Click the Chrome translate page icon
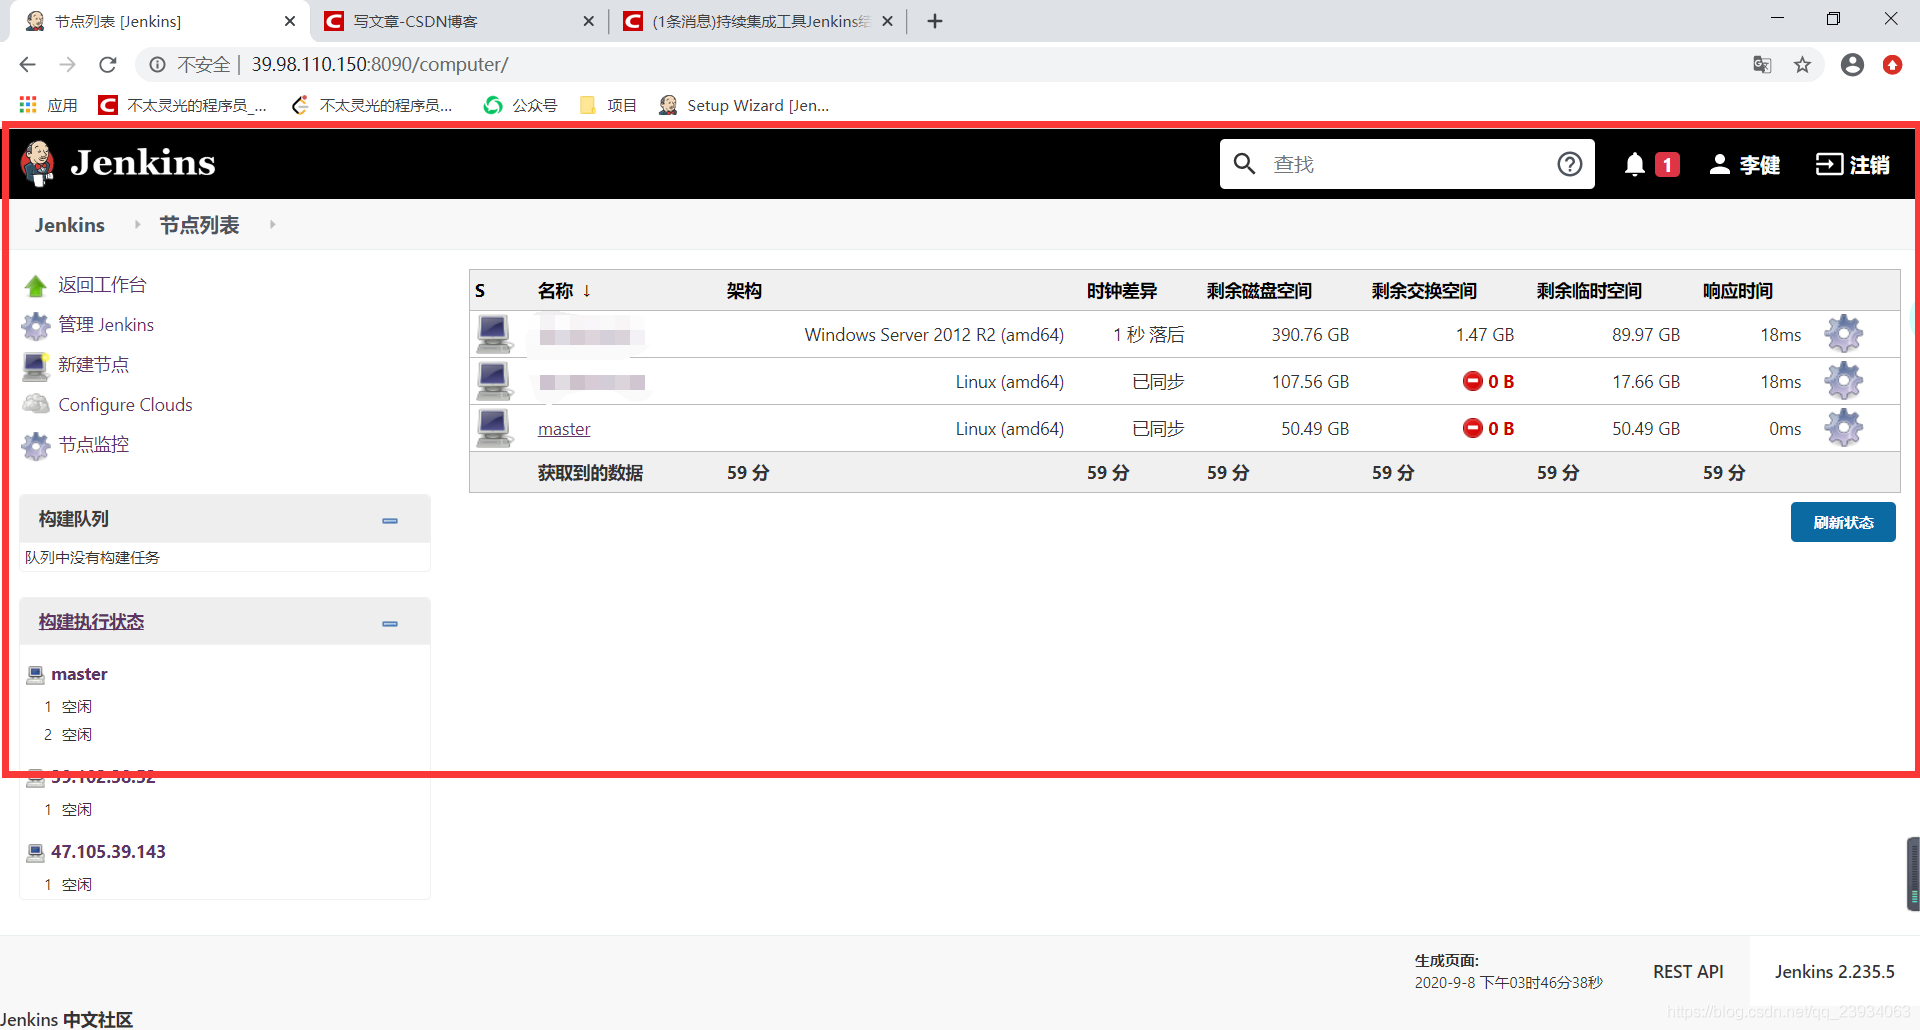 pos(1762,65)
